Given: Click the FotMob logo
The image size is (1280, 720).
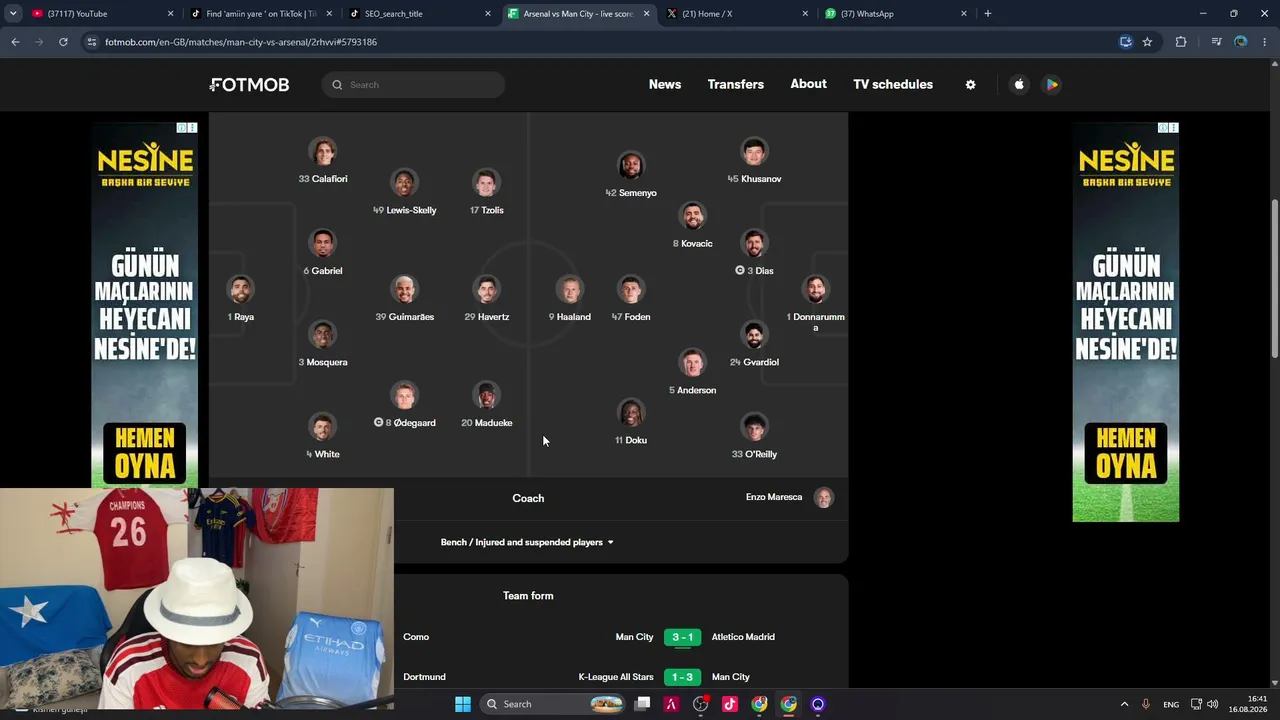Looking at the screenshot, I should pos(250,85).
